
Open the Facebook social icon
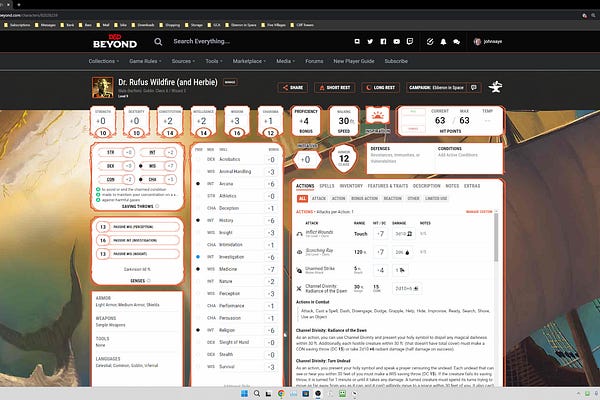(x=383, y=41)
